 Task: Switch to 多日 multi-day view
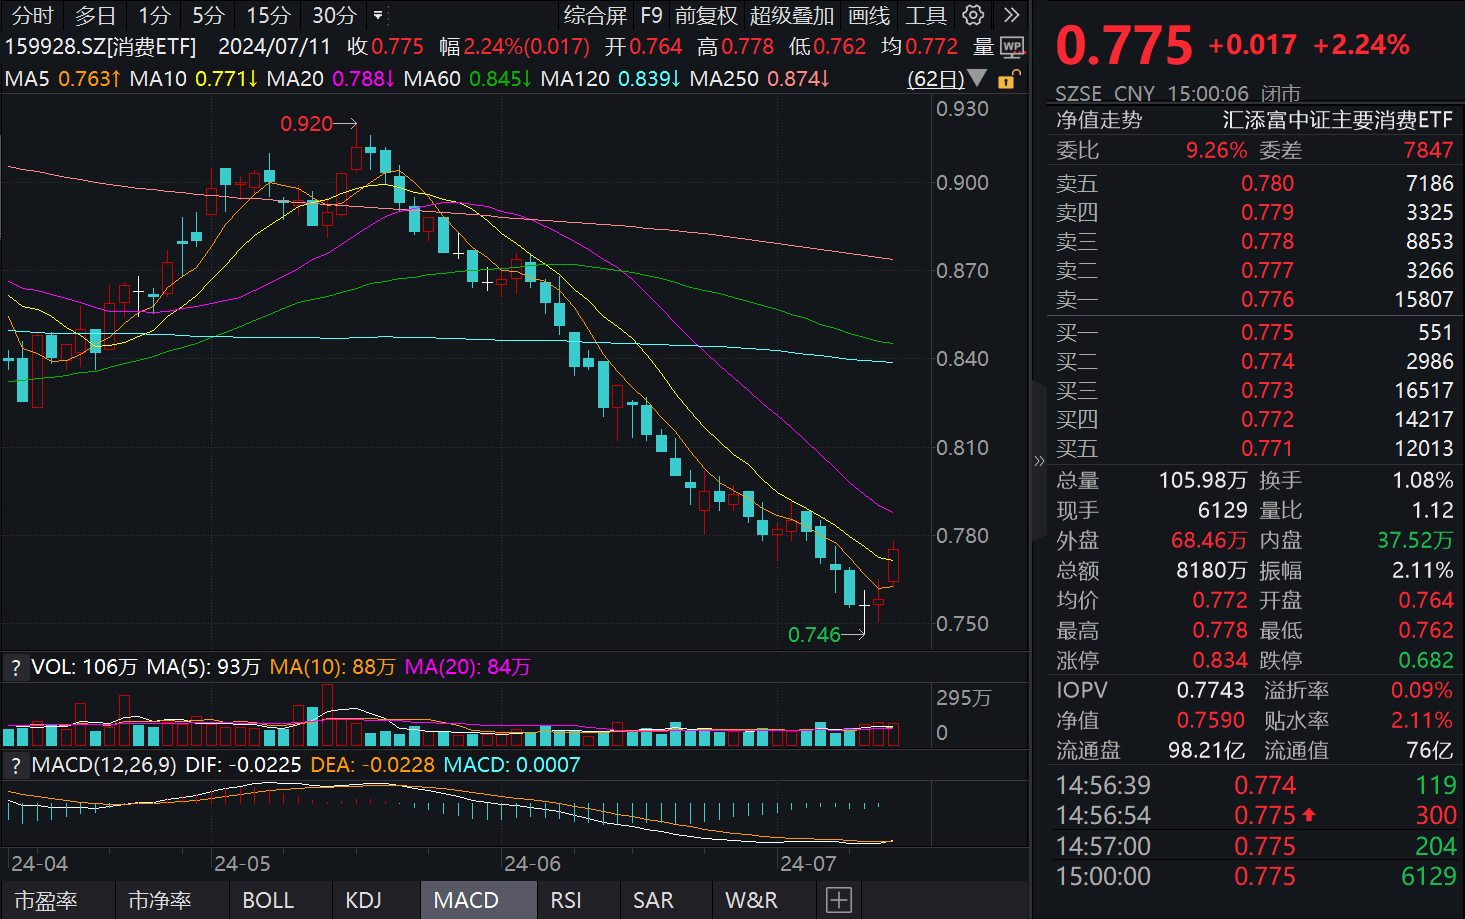(95, 15)
